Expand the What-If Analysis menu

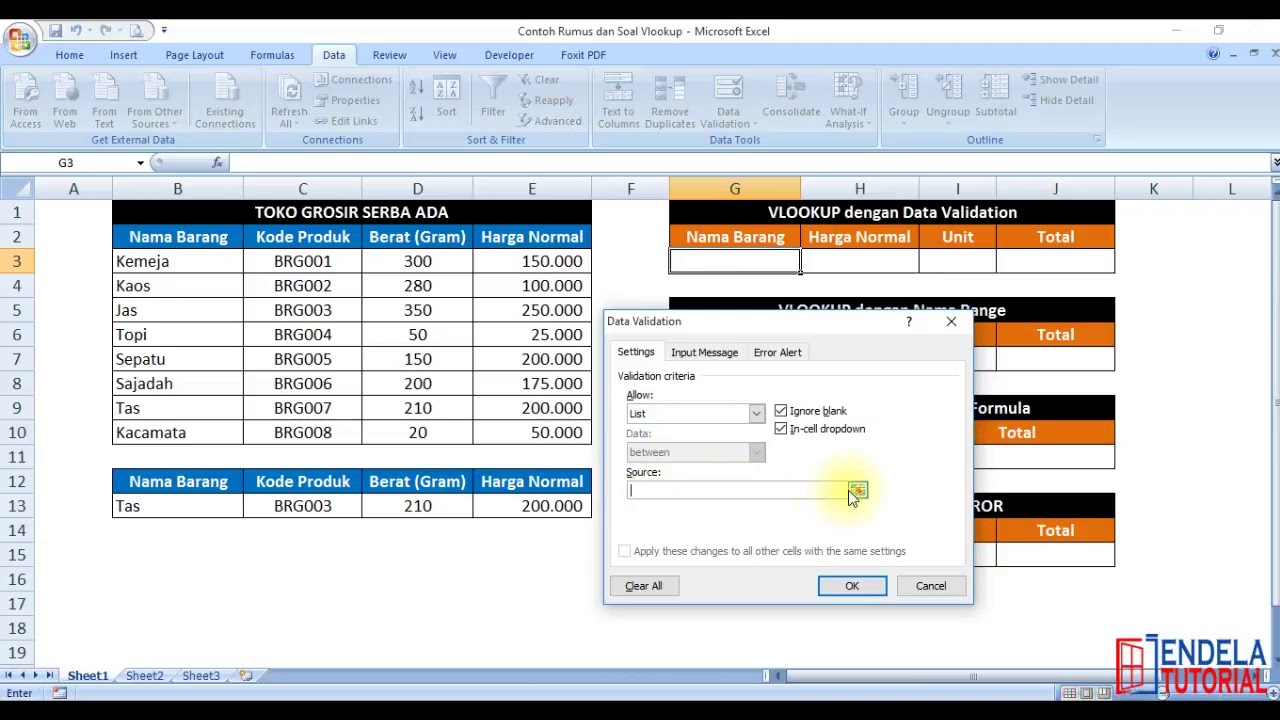(x=848, y=118)
